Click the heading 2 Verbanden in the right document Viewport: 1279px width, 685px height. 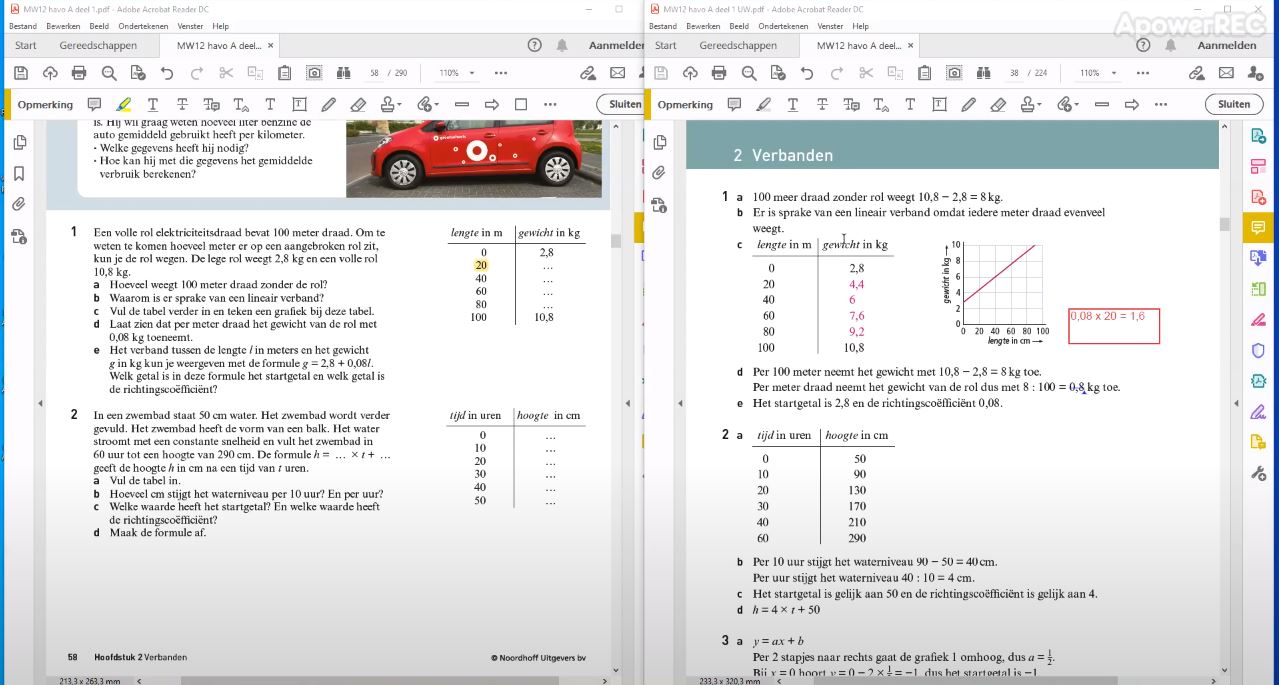[x=783, y=155]
